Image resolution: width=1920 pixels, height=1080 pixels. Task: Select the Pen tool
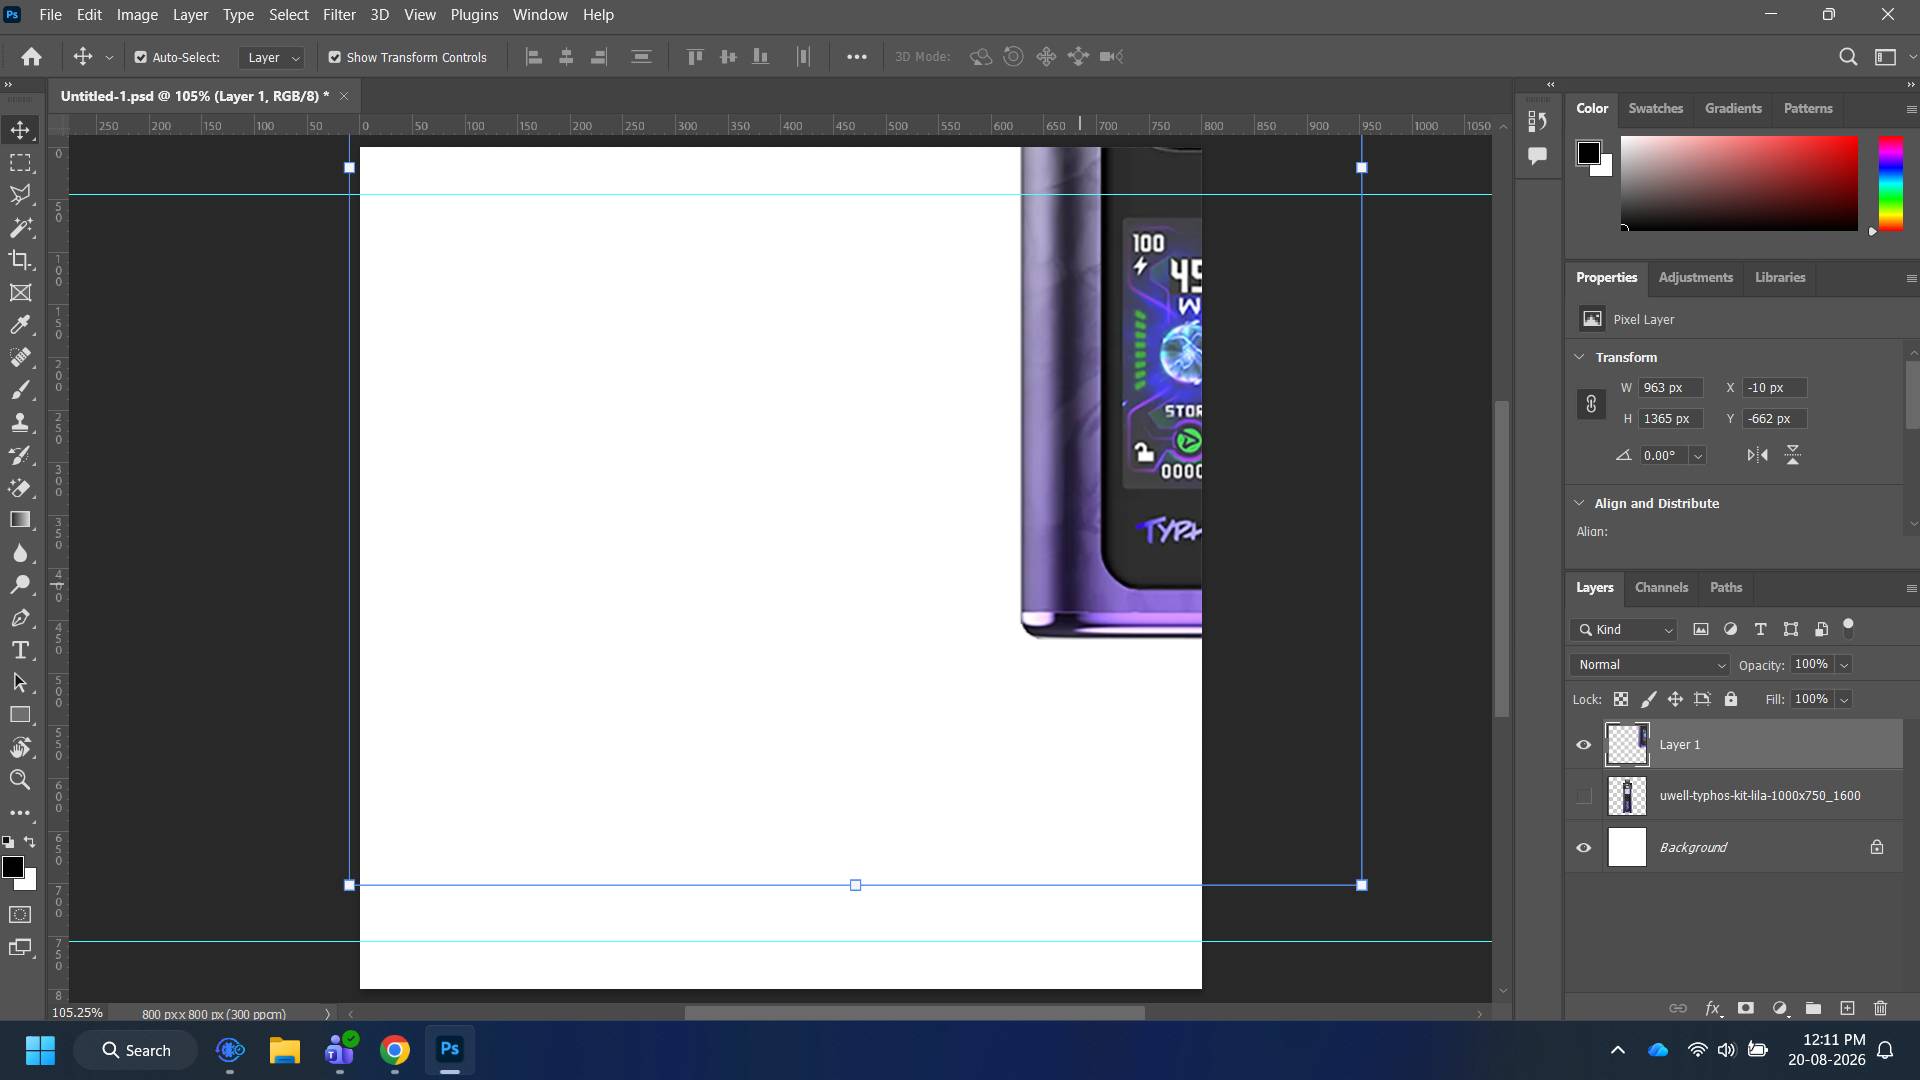coord(20,618)
